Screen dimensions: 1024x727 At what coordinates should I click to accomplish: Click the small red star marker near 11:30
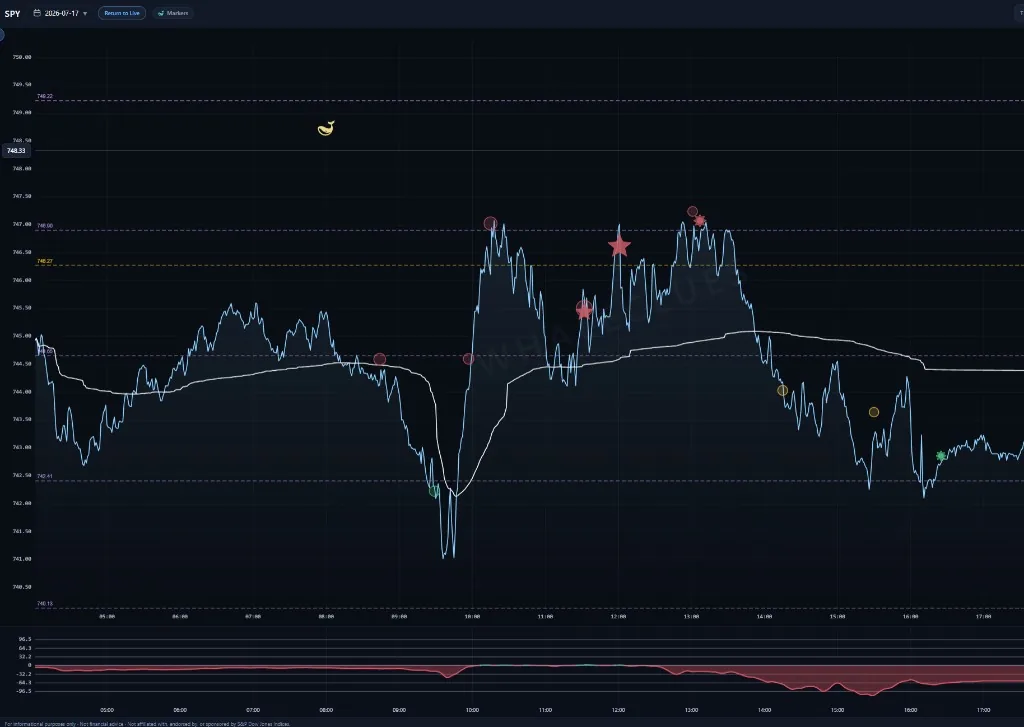(x=584, y=310)
